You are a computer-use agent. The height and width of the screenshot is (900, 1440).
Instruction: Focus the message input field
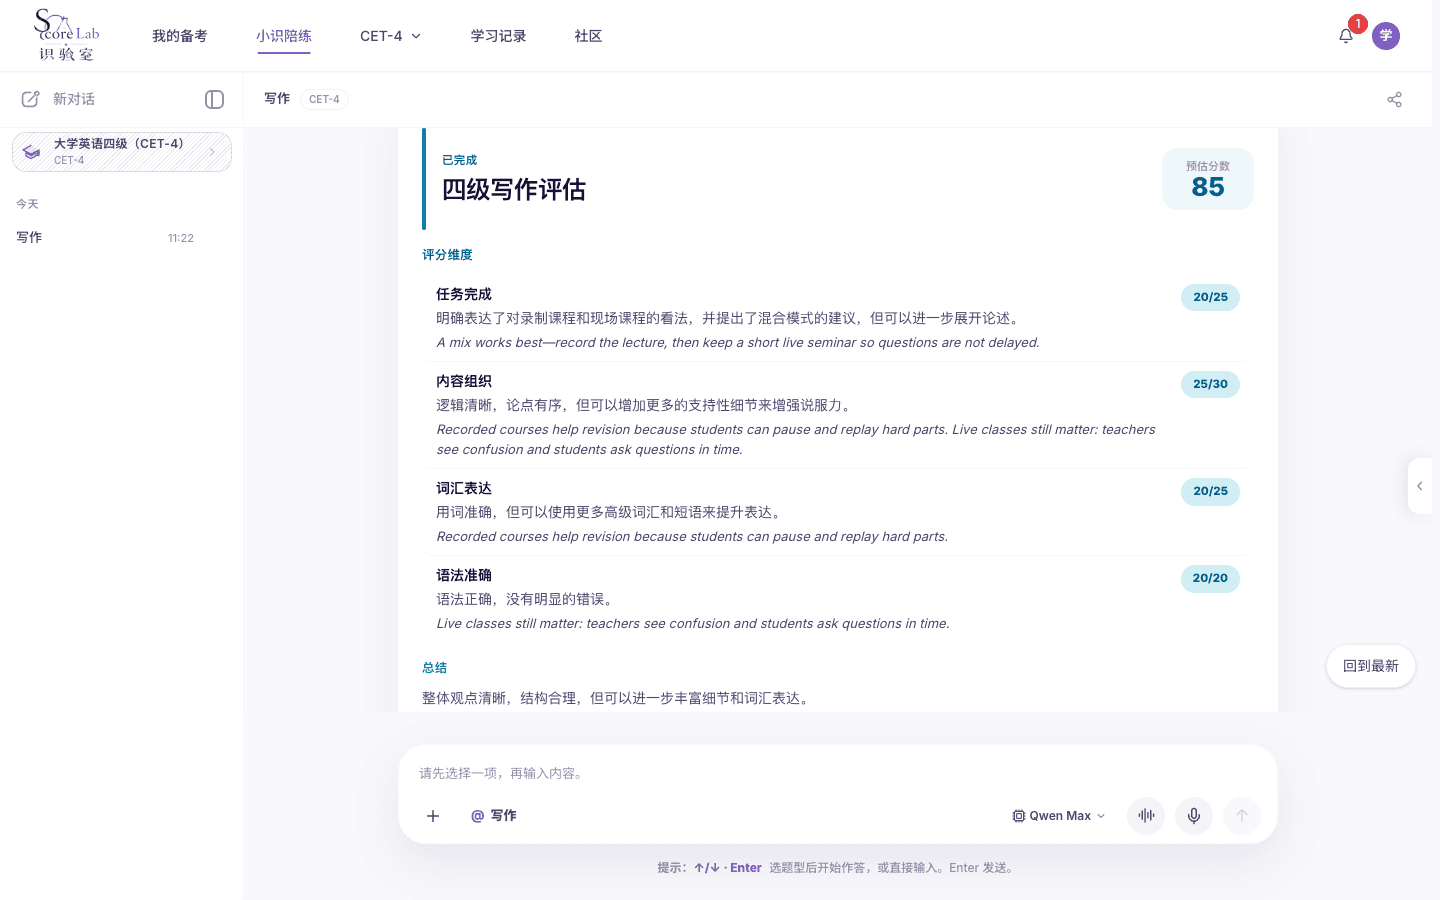coord(838,773)
